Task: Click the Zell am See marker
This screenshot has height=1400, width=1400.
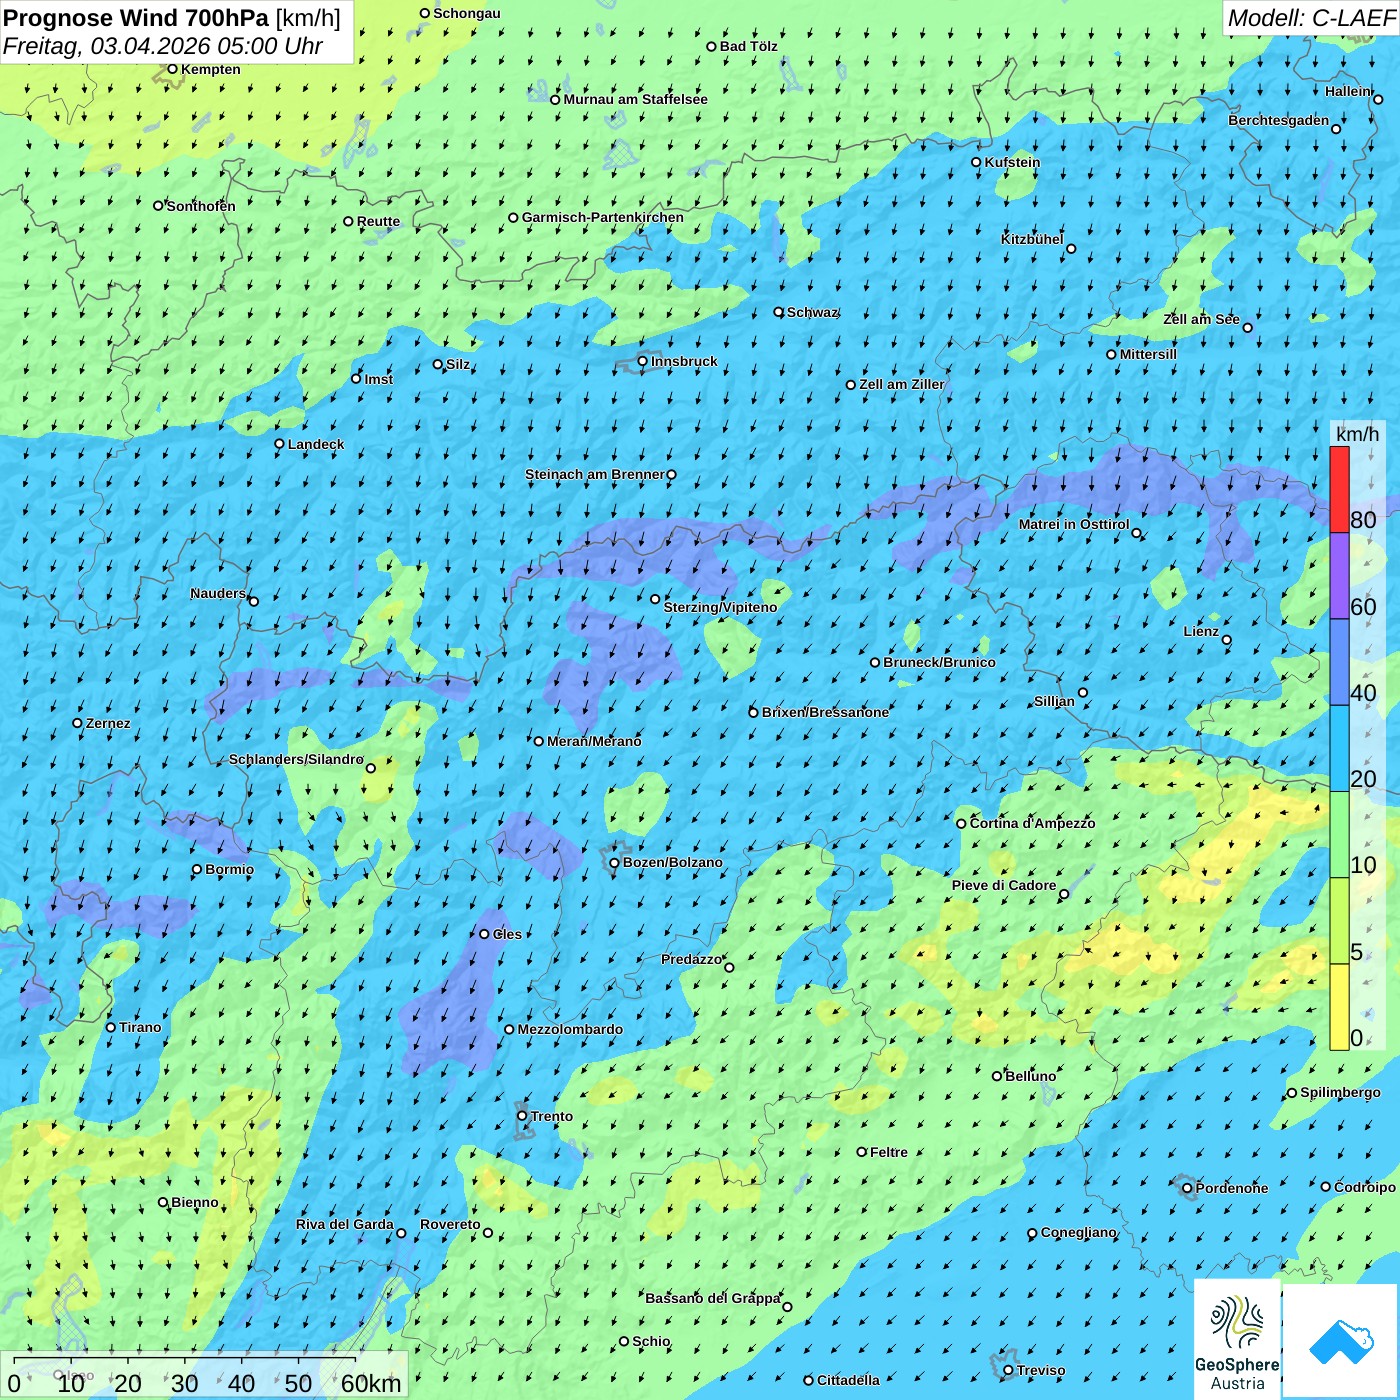Action: tap(1248, 327)
